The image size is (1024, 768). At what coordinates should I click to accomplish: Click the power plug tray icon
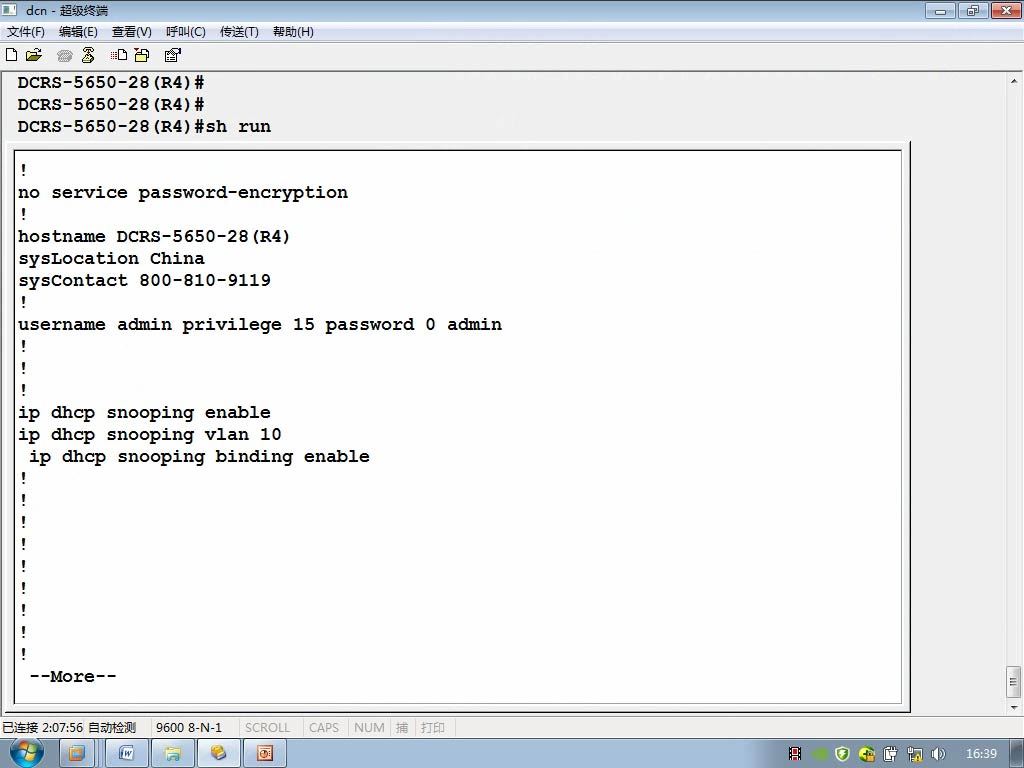(890, 754)
